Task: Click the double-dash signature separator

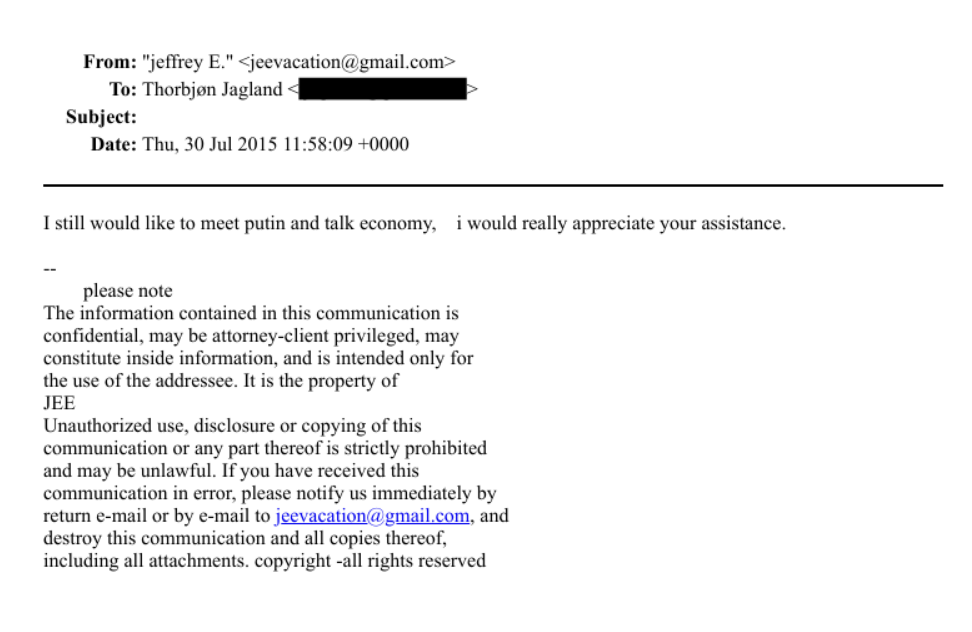Action: coord(48,270)
